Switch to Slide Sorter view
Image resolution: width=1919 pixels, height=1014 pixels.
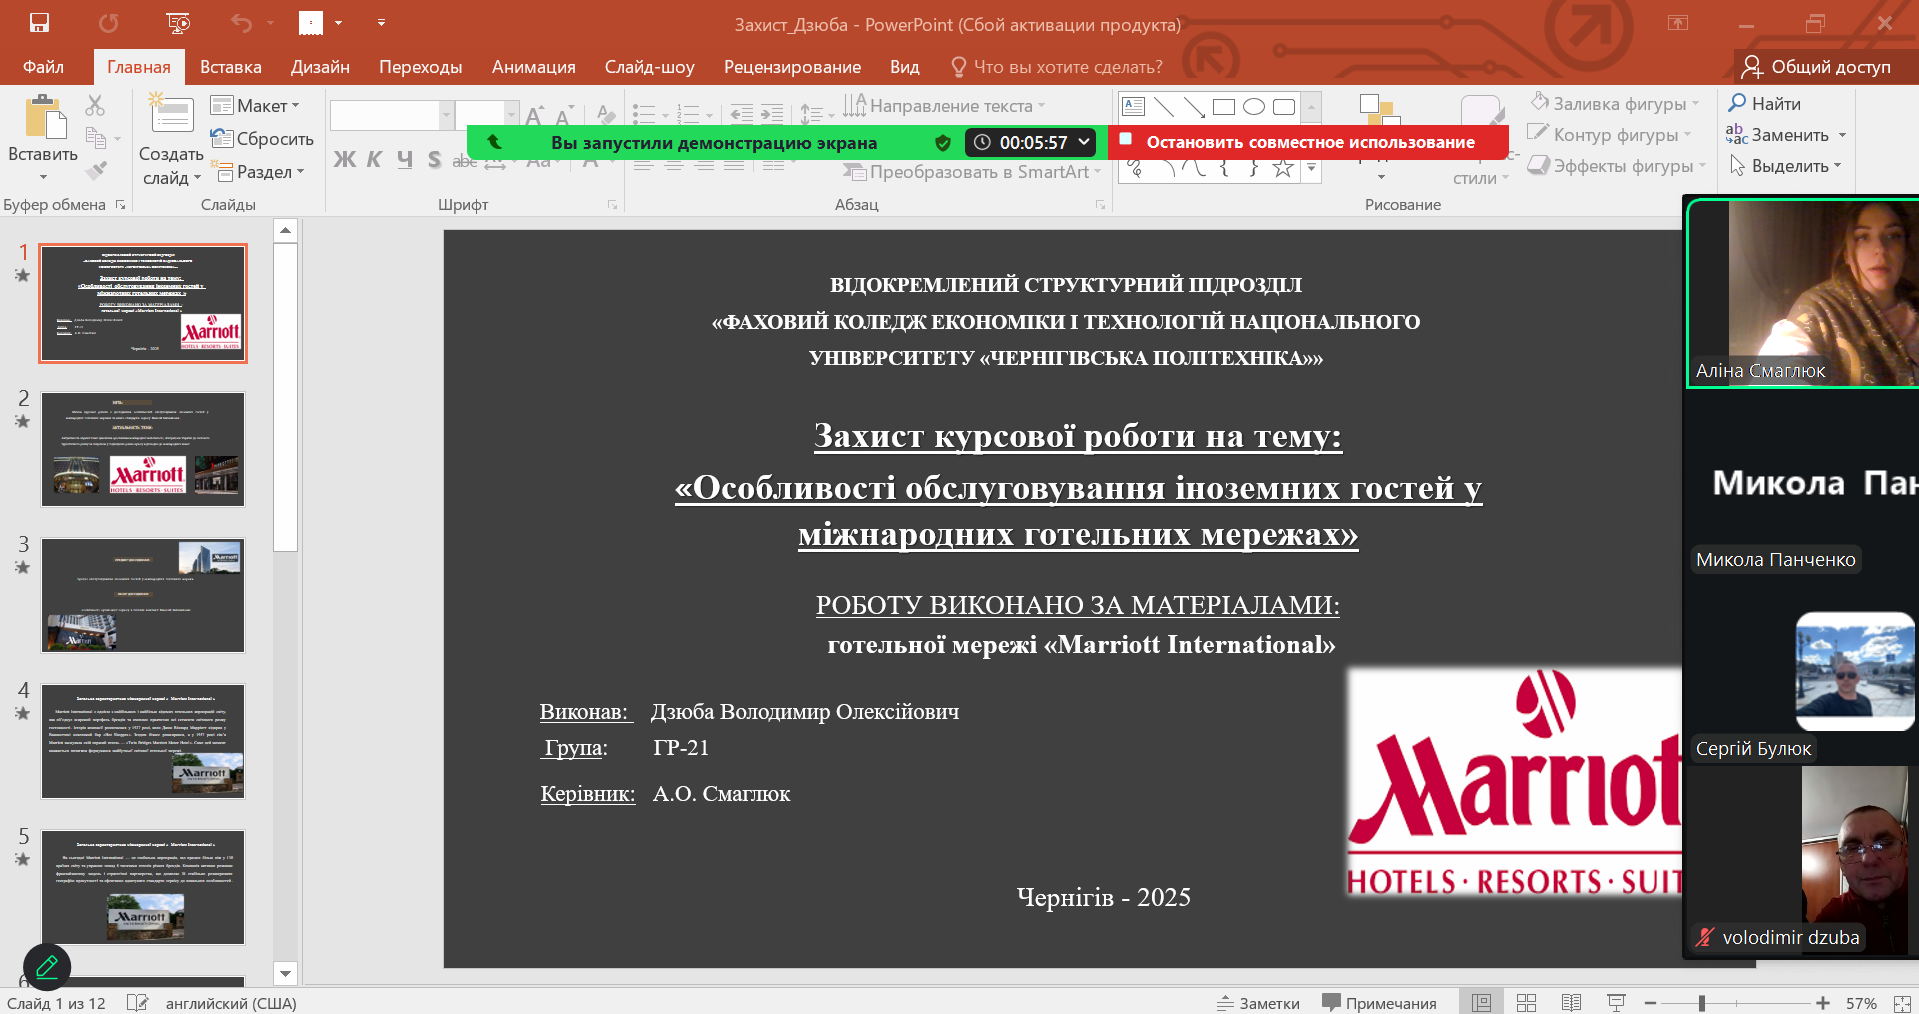1526,1003
